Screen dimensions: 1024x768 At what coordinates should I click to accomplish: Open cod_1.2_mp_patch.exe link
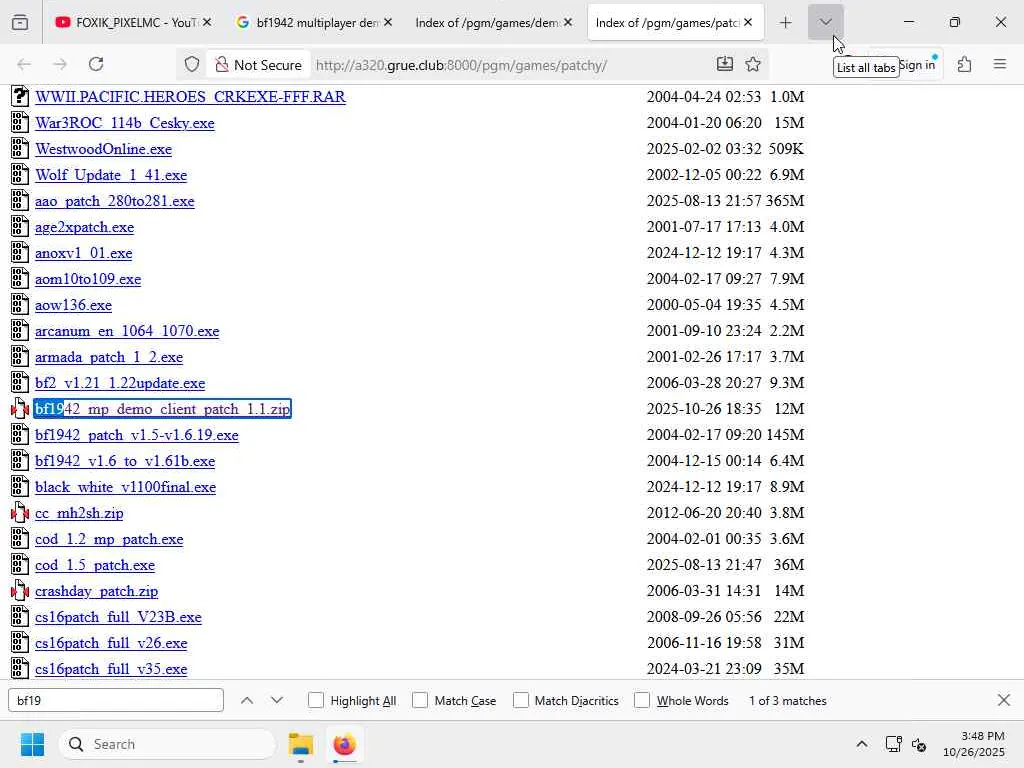click(x=108, y=539)
